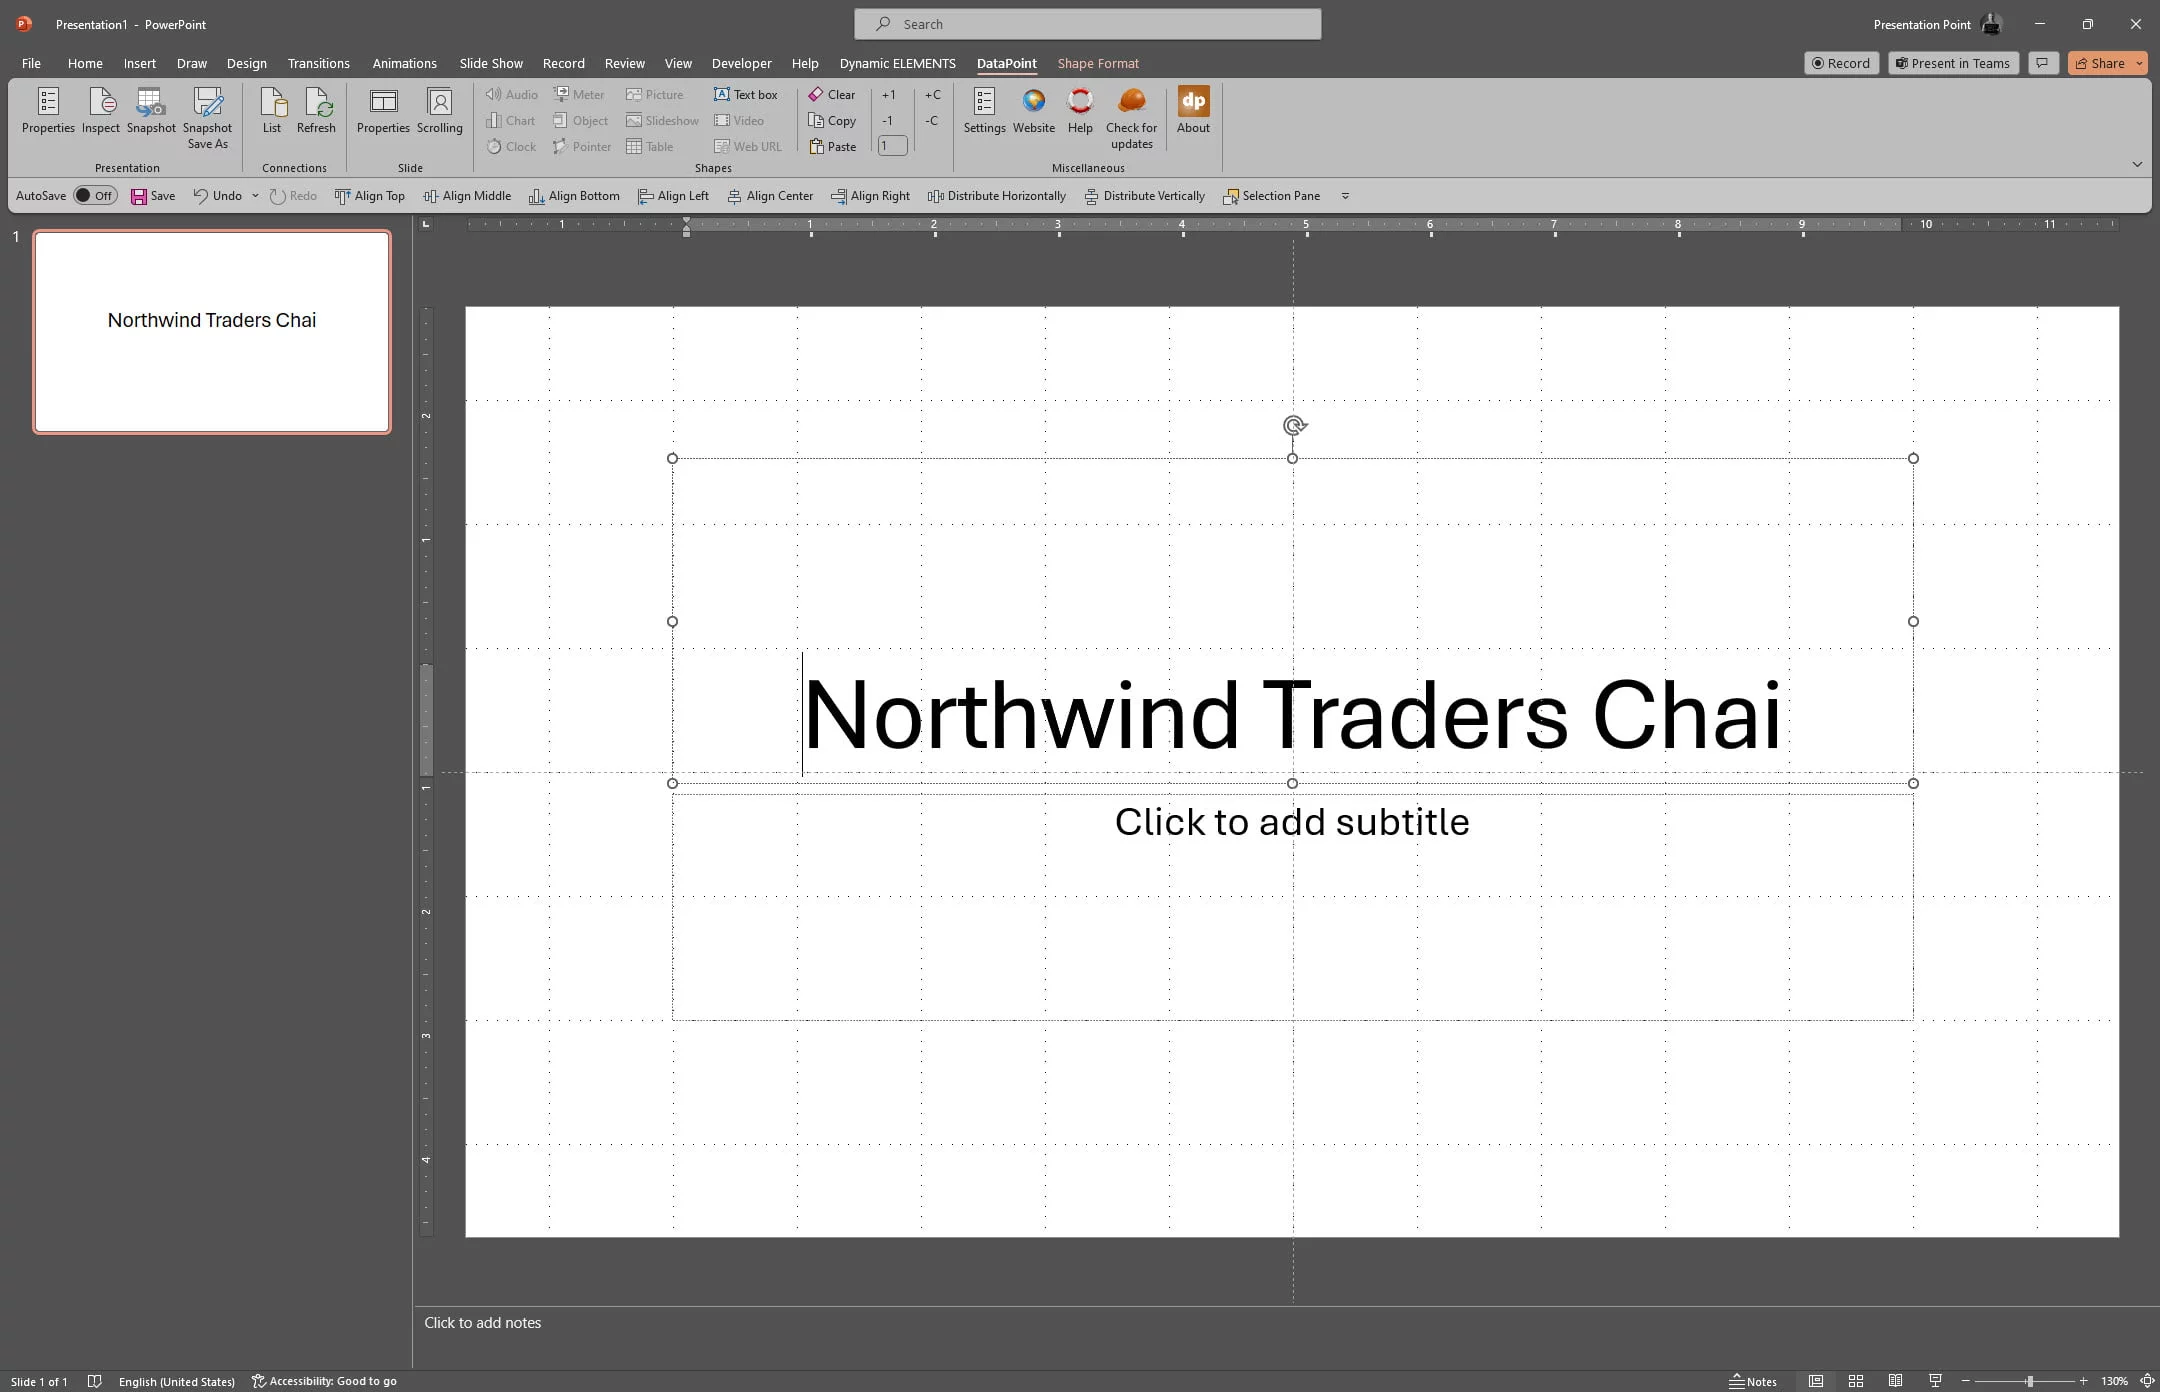The image size is (2160, 1392).
Task: Click the row number field in Shapes group
Action: (892, 146)
